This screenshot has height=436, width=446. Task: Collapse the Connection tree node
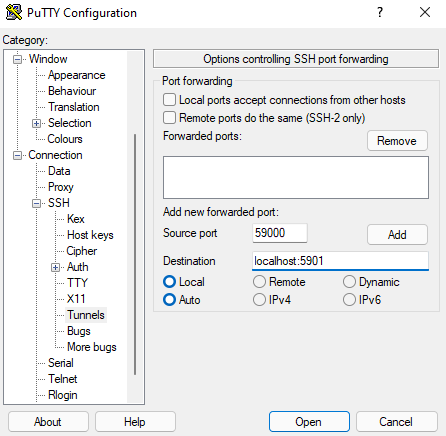(x=17, y=155)
